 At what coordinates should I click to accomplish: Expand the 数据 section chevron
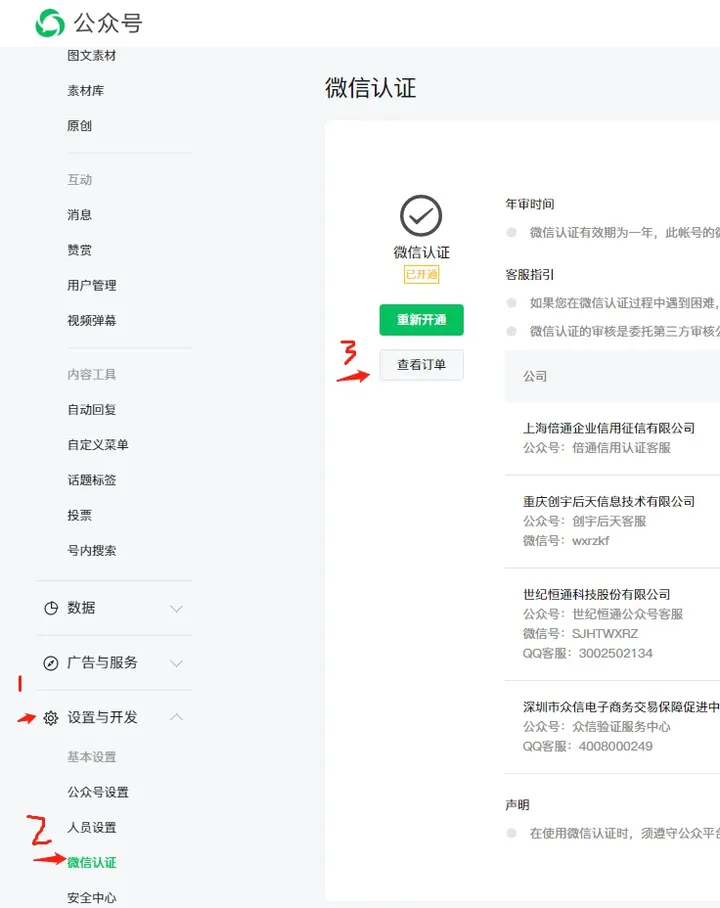pos(177,609)
